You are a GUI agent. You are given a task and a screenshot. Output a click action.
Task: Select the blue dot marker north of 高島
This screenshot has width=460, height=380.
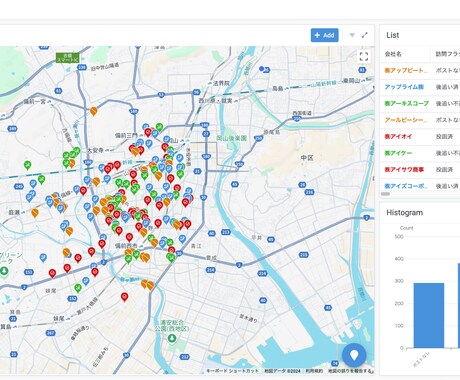262,69
